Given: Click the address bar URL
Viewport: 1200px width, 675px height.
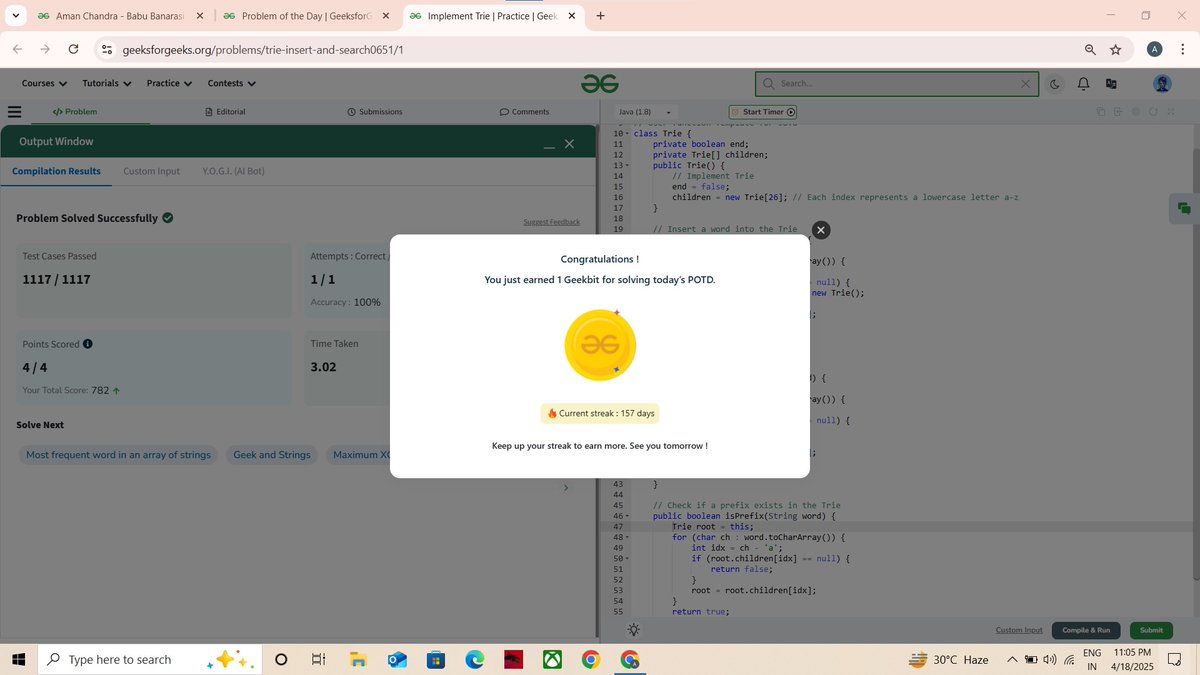Looking at the screenshot, I should tap(263, 49).
